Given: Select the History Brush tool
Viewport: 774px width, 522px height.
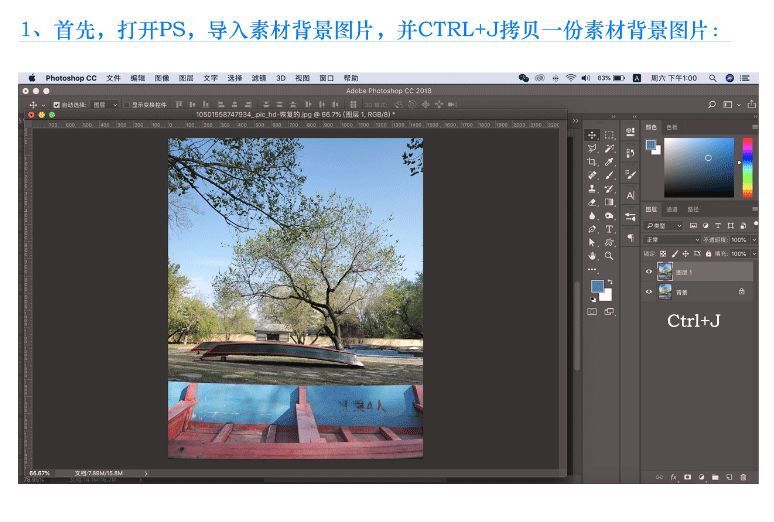Looking at the screenshot, I should point(609,189).
